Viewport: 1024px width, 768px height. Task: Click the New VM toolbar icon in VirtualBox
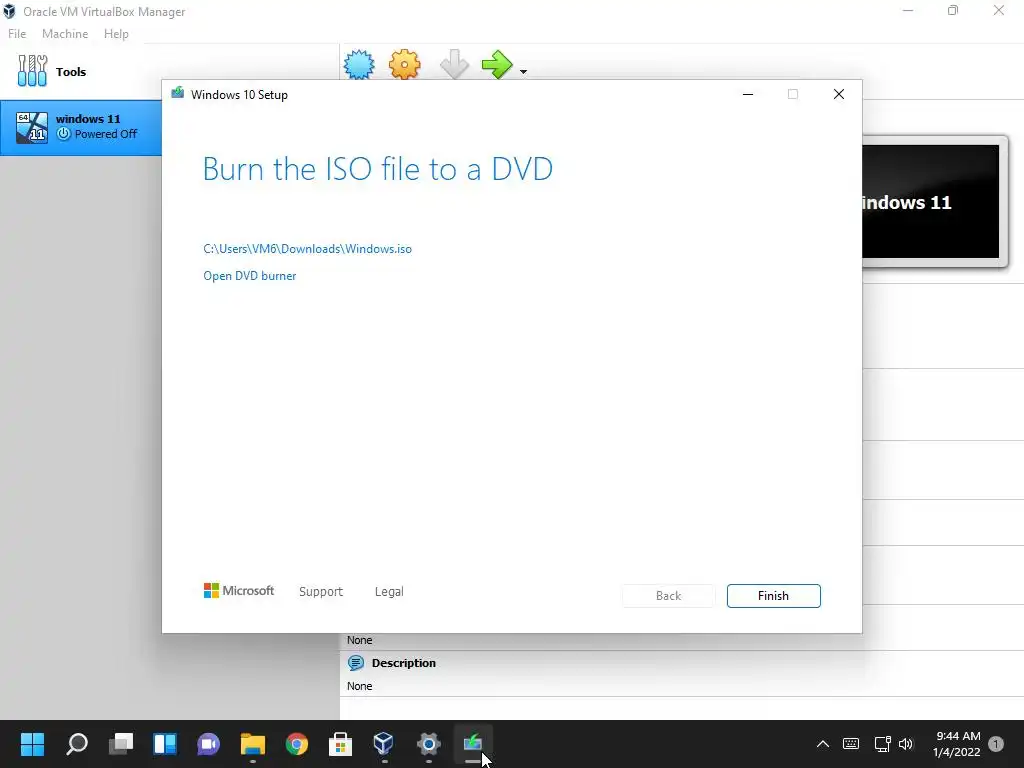click(x=359, y=65)
